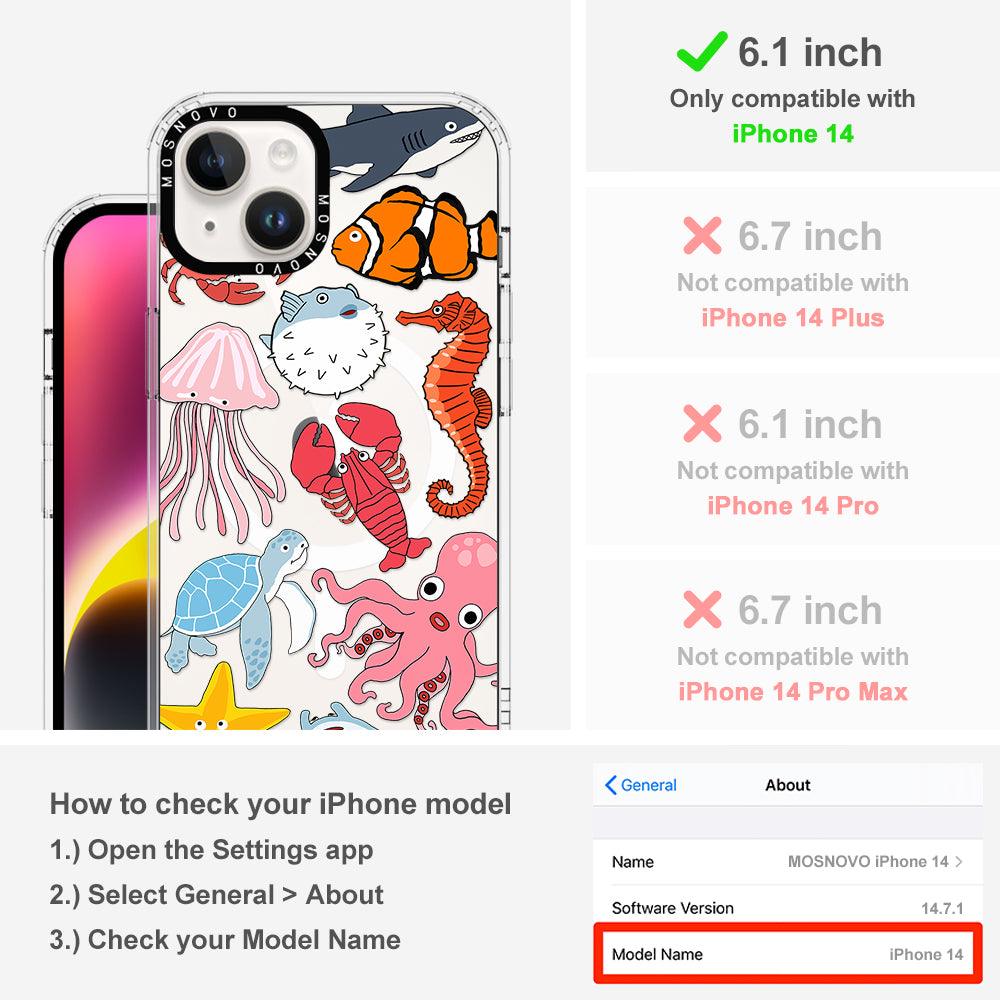Click the red X next to iPhone 14 Pro Max
1000x1000 pixels.
click(702, 610)
